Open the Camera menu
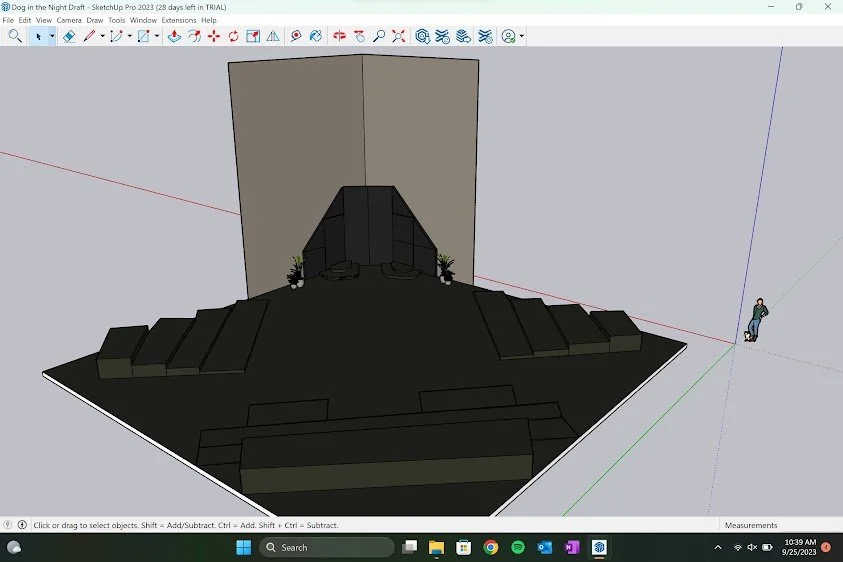Image resolution: width=843 pixels, height=562 pixels. [x=69, y=20]
